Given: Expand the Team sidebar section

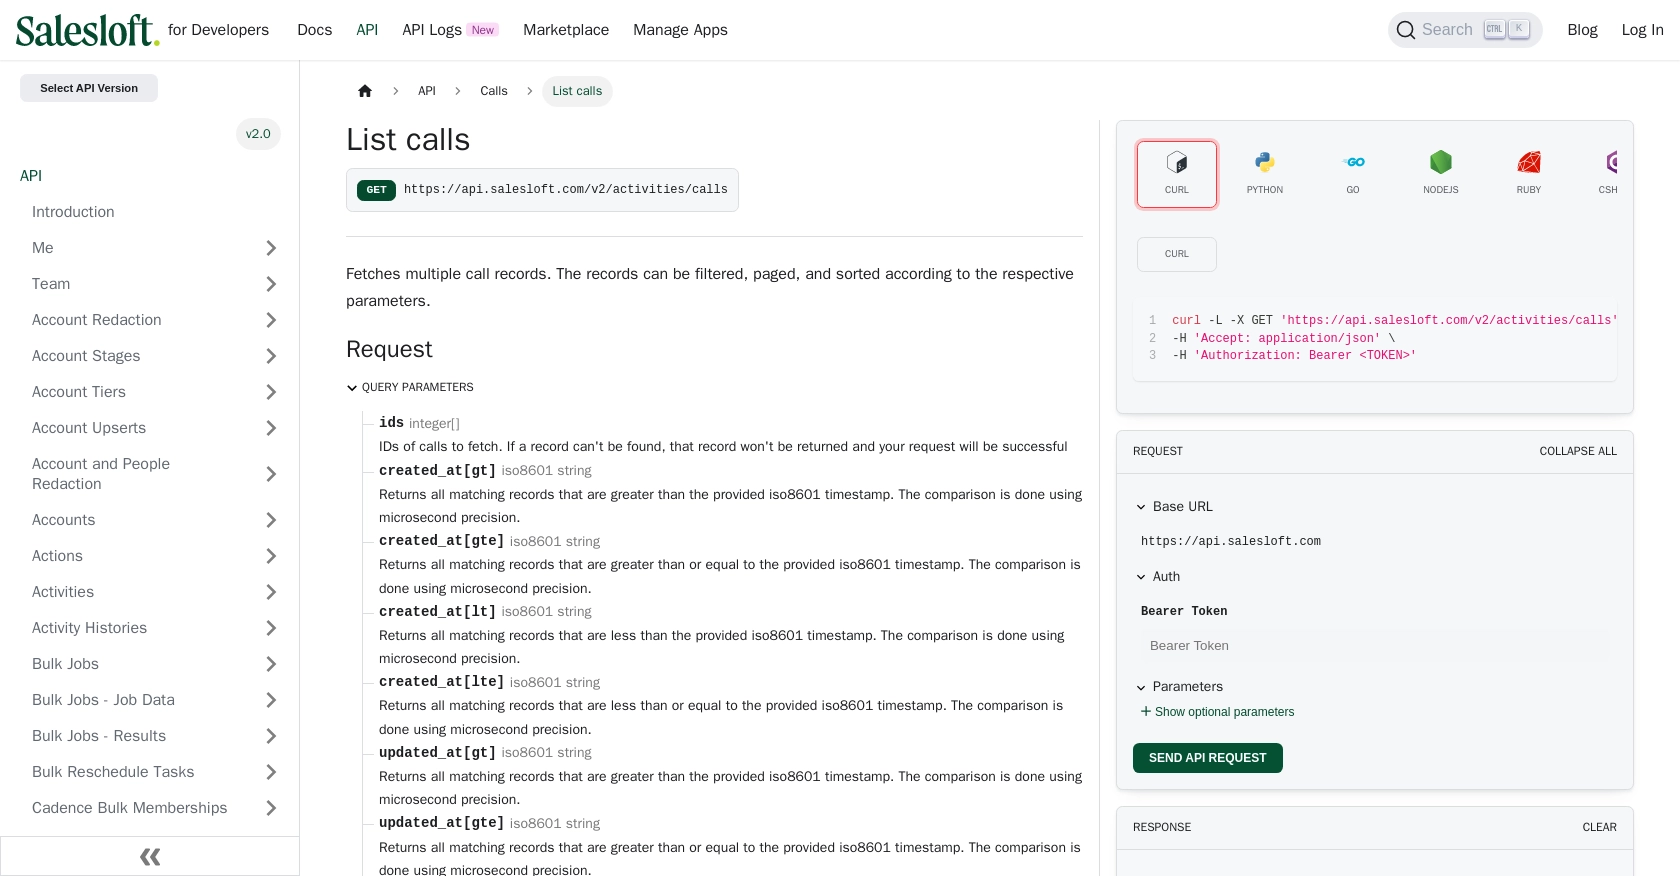Looking at the screenshot, I should point(271,284).
